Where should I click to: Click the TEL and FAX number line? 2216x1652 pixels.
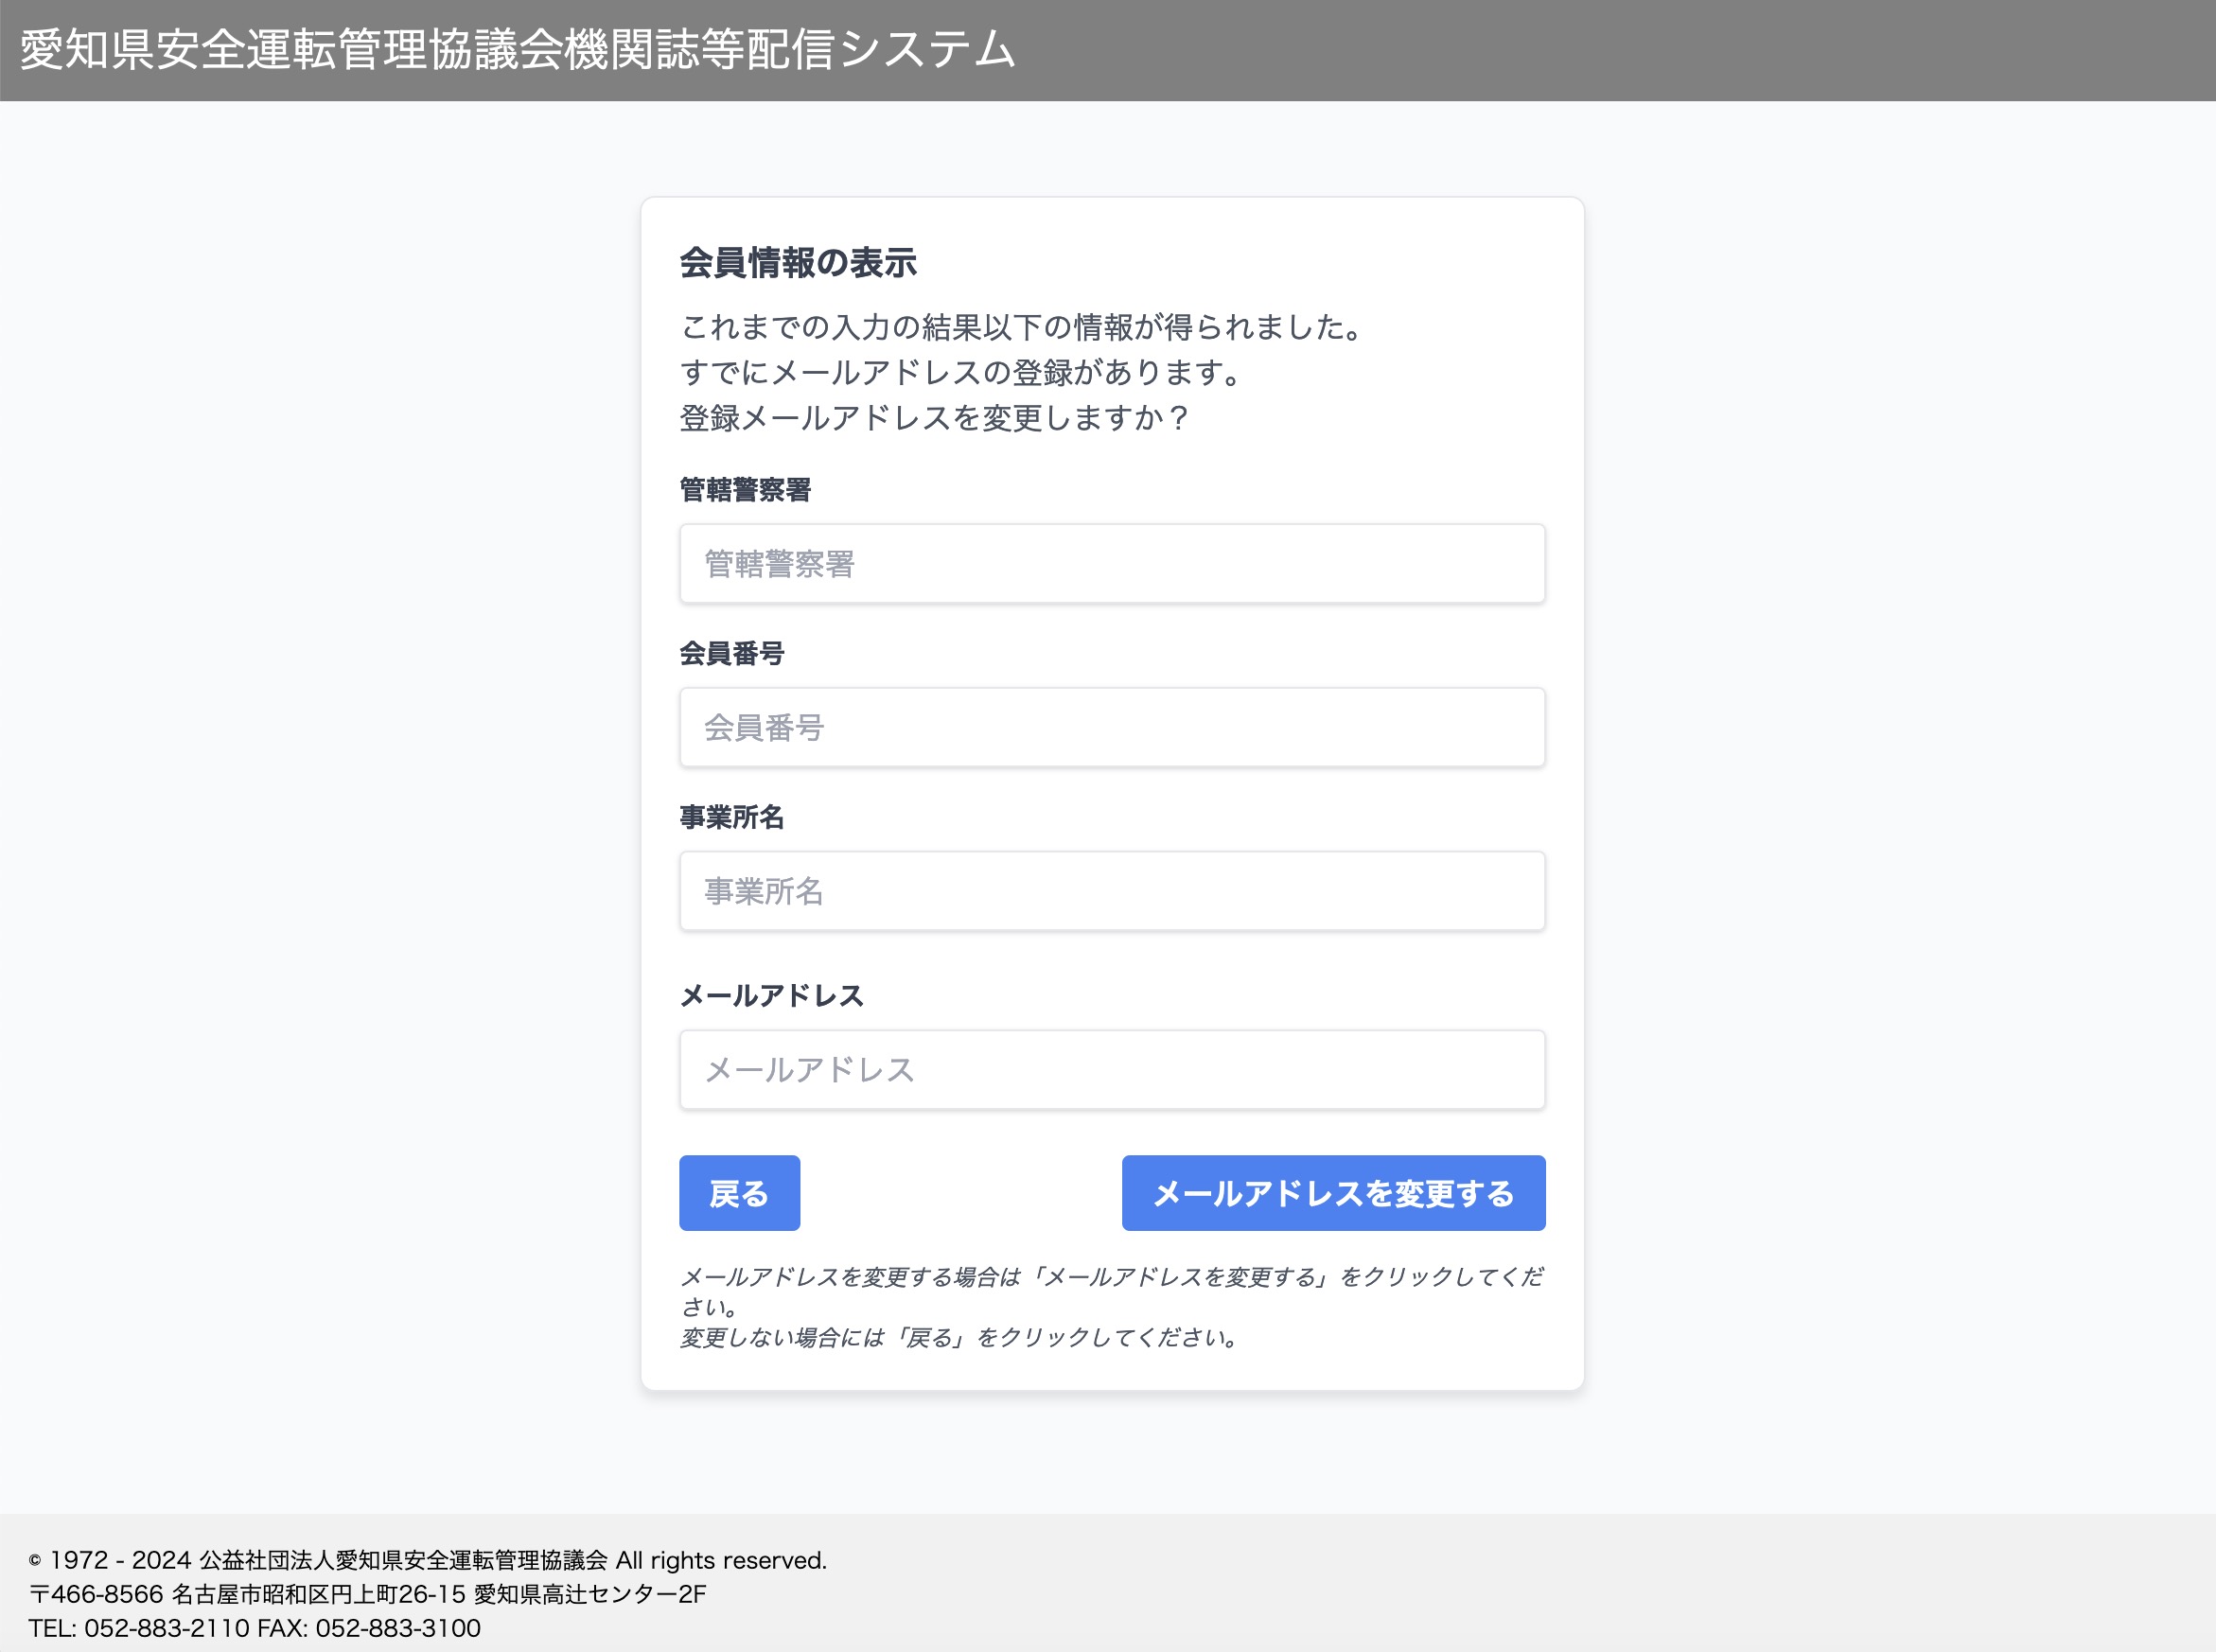(x=255, y=1628)
